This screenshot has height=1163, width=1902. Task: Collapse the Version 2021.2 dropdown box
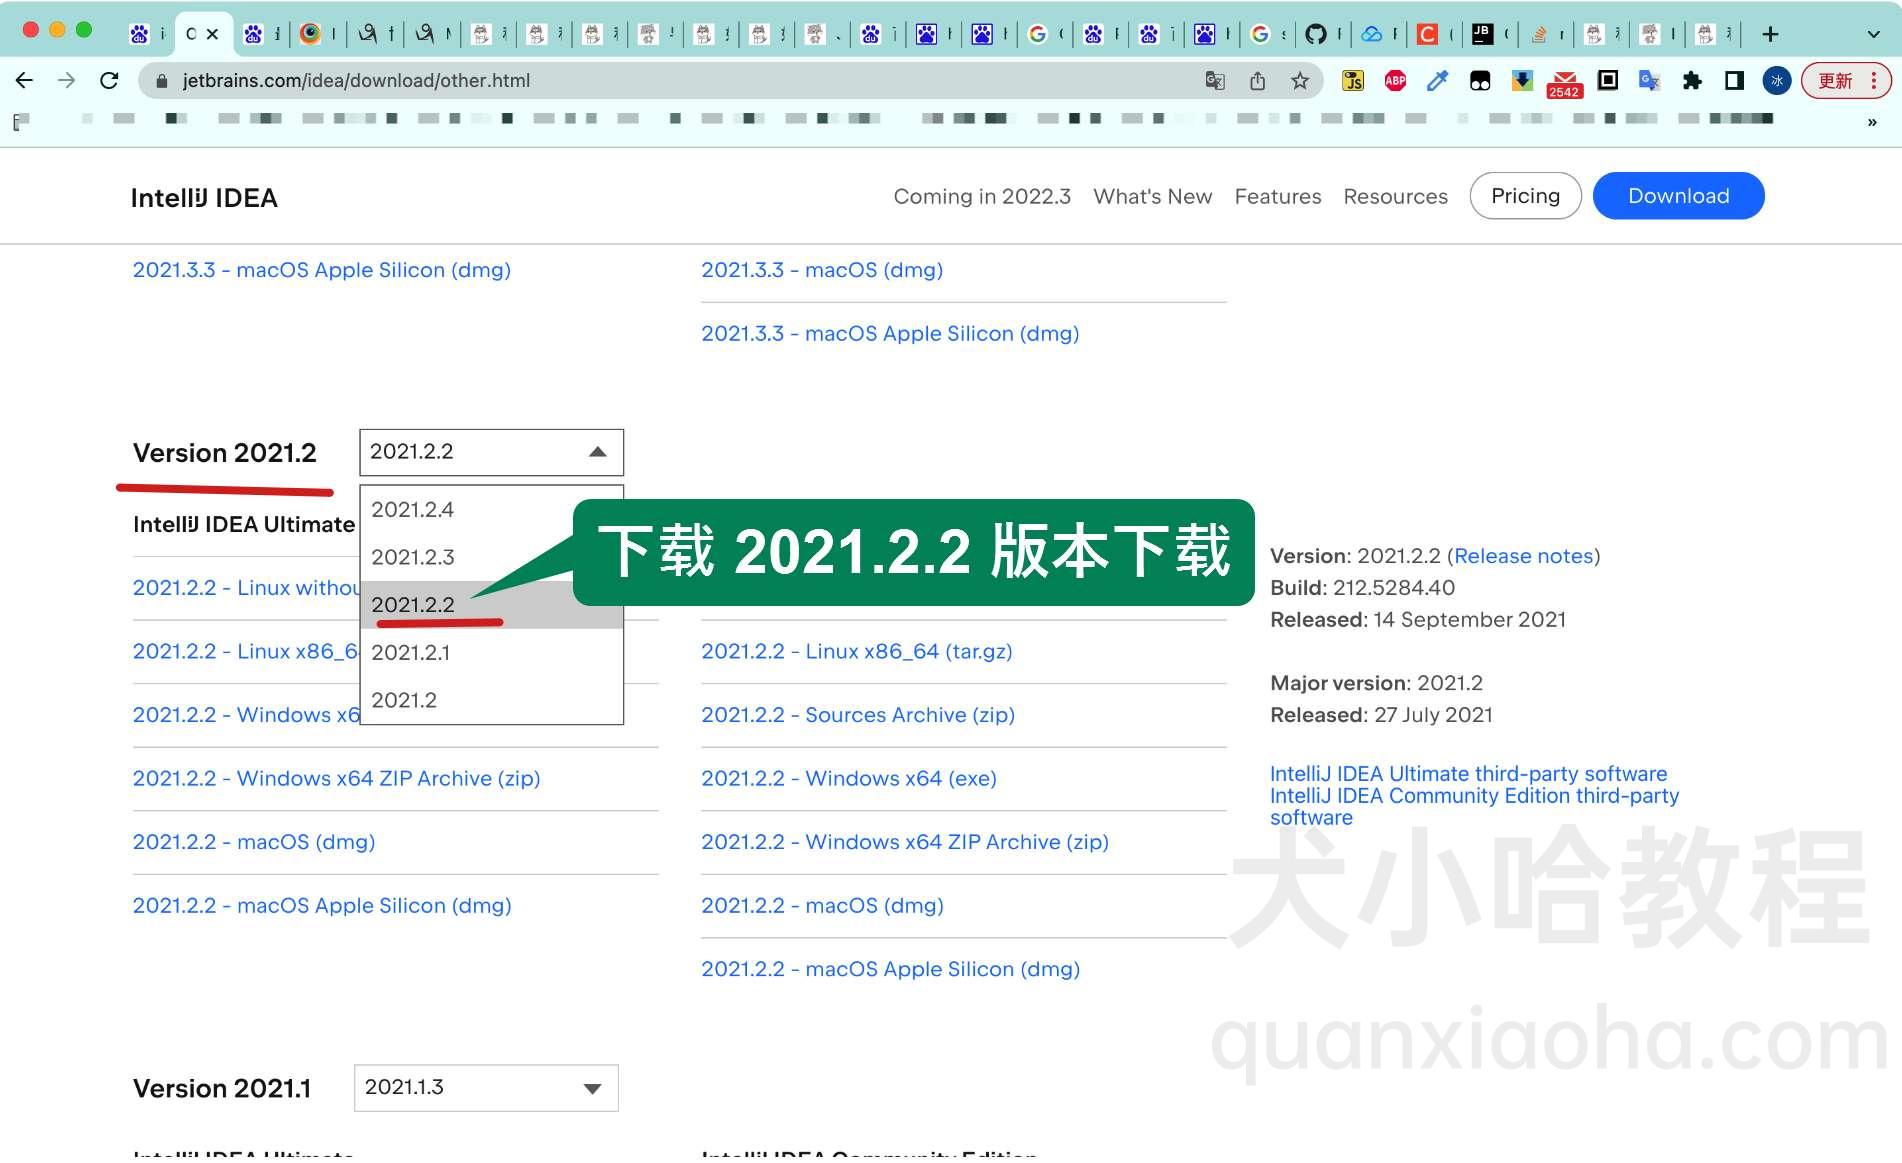pyautogui.click(x=491, y=452)
